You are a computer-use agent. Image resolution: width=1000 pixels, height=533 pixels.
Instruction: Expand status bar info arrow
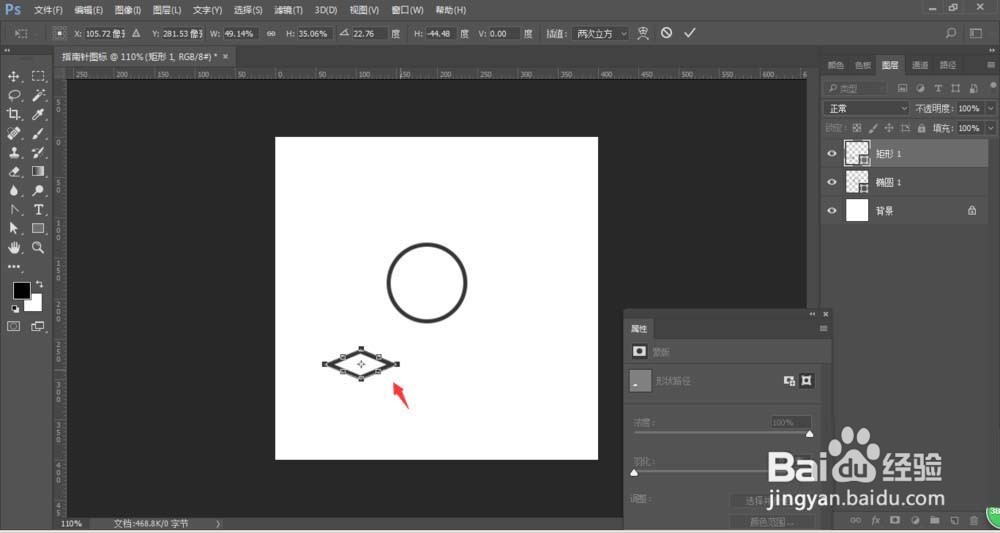point(218,523)
